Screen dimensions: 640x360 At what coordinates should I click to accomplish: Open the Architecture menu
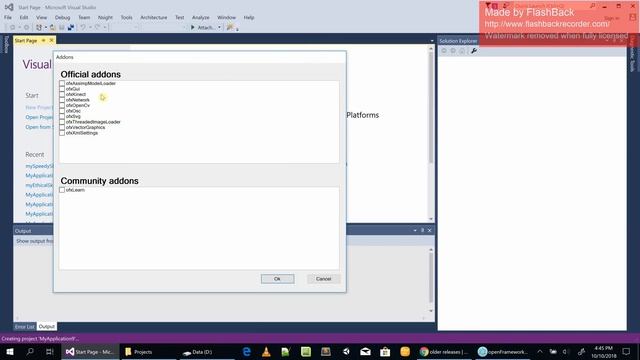(x=154, y=18)
